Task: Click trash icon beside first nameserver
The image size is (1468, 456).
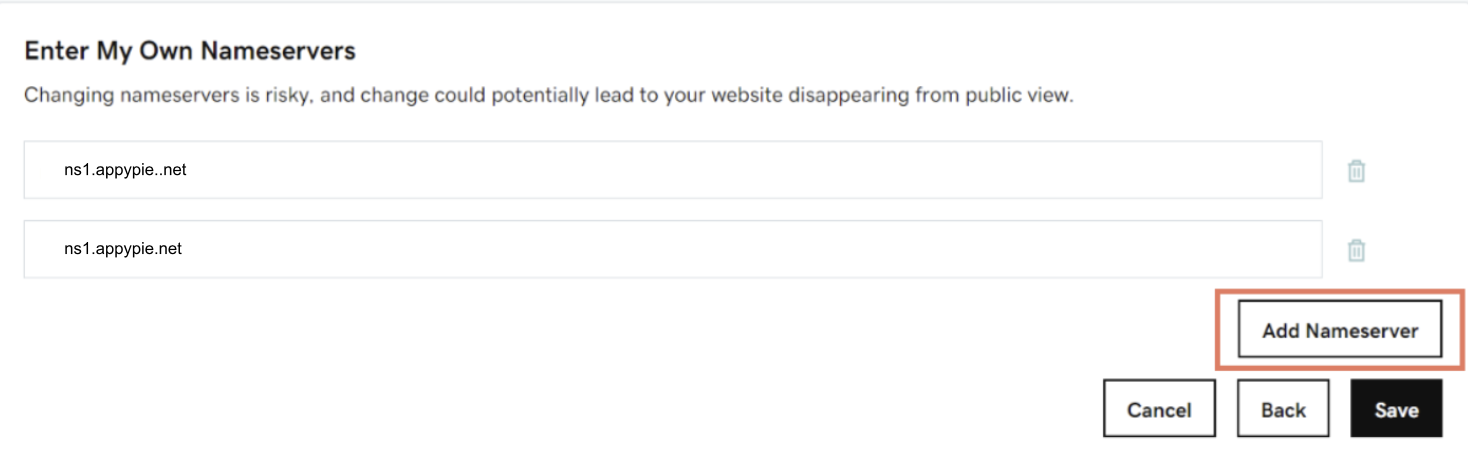Action: tap(1356, 171)
